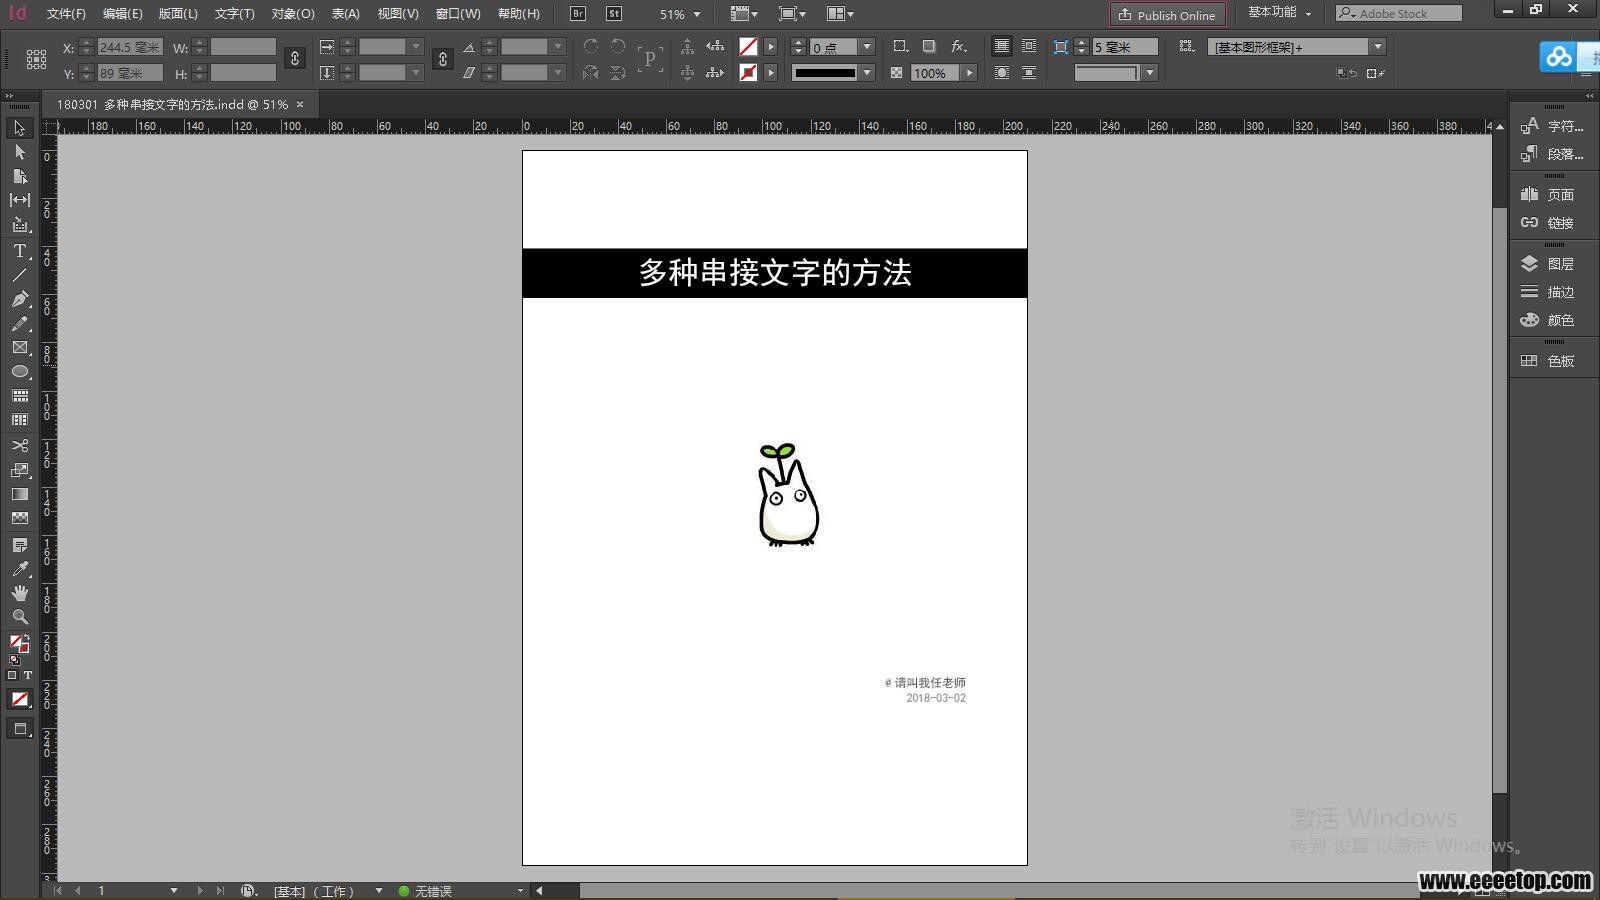This screenshot has height=900, width=1600.
Task: Open the fx effects icon
Action: point(959,46)
